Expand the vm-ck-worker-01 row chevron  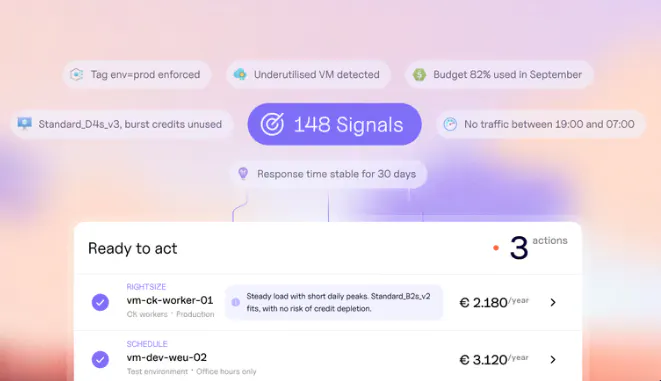click(553, 302)
